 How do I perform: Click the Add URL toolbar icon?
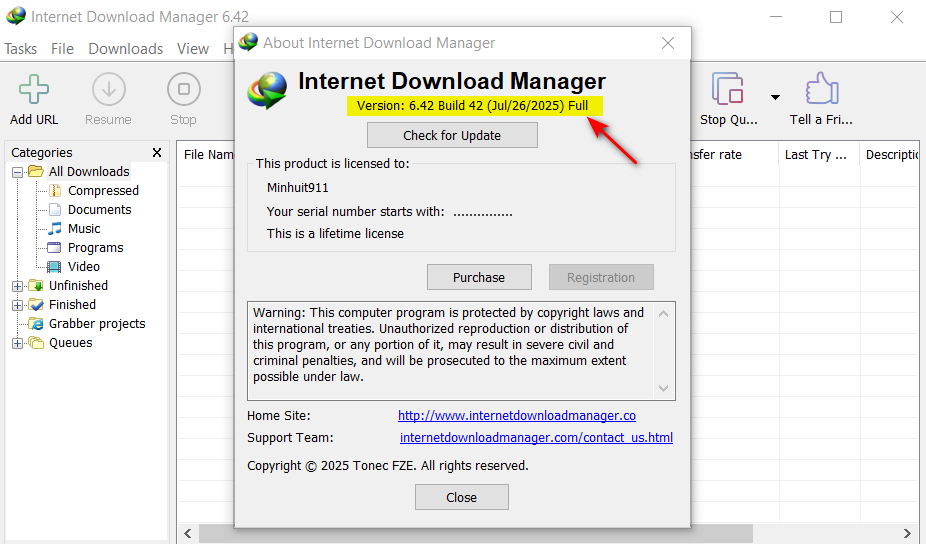[34, 89]
